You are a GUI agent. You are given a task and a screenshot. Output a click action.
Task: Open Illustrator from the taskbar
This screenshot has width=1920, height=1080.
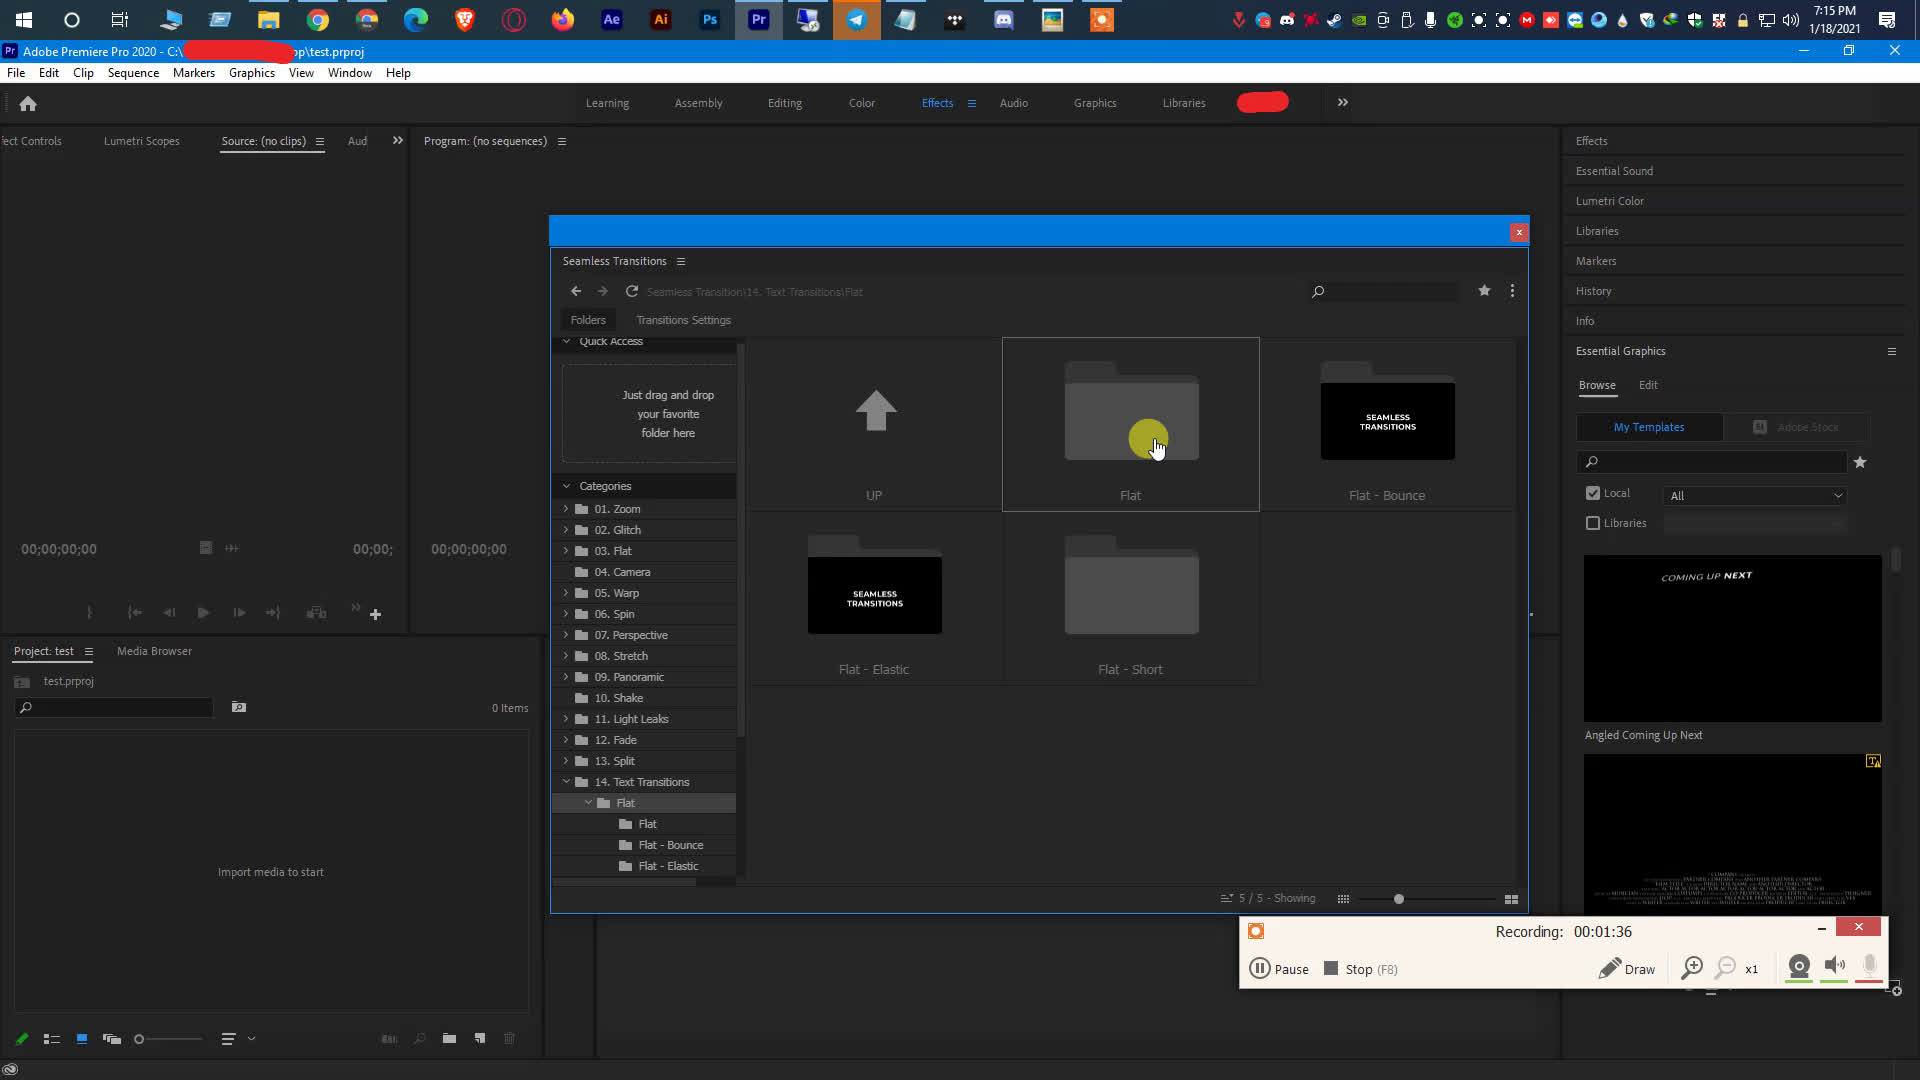(x=660, y=20)
